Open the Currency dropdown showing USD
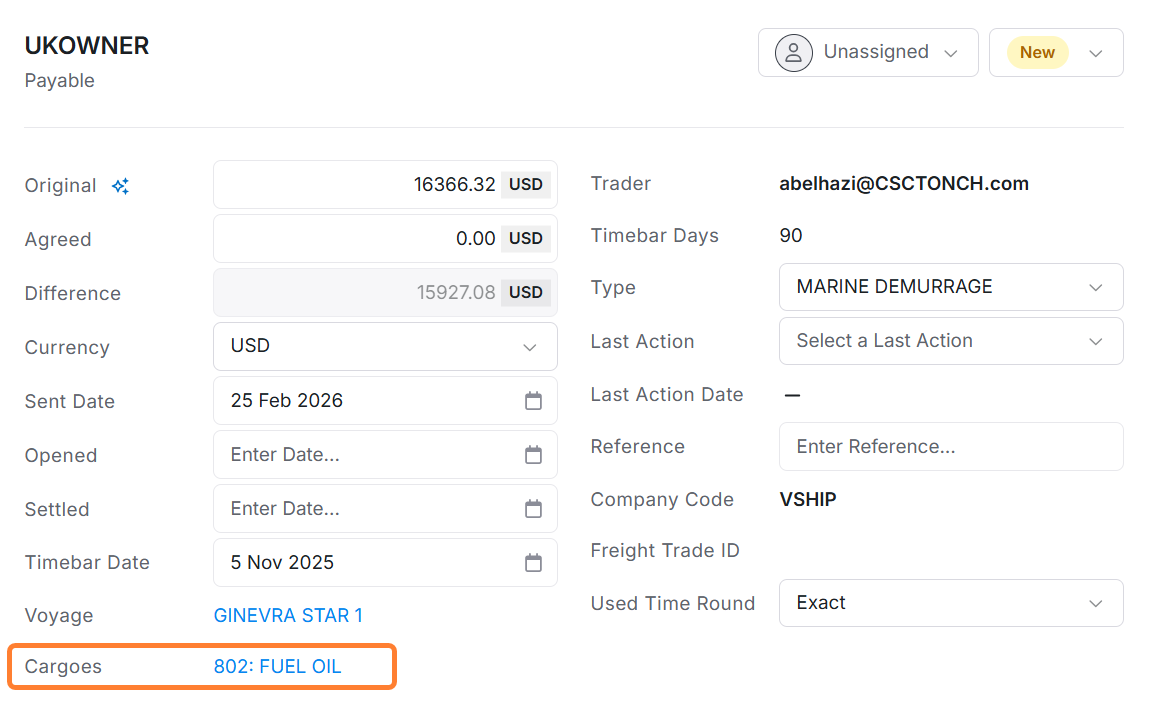The height and width of the screenshot is (702, 1150). coord(530,346)
